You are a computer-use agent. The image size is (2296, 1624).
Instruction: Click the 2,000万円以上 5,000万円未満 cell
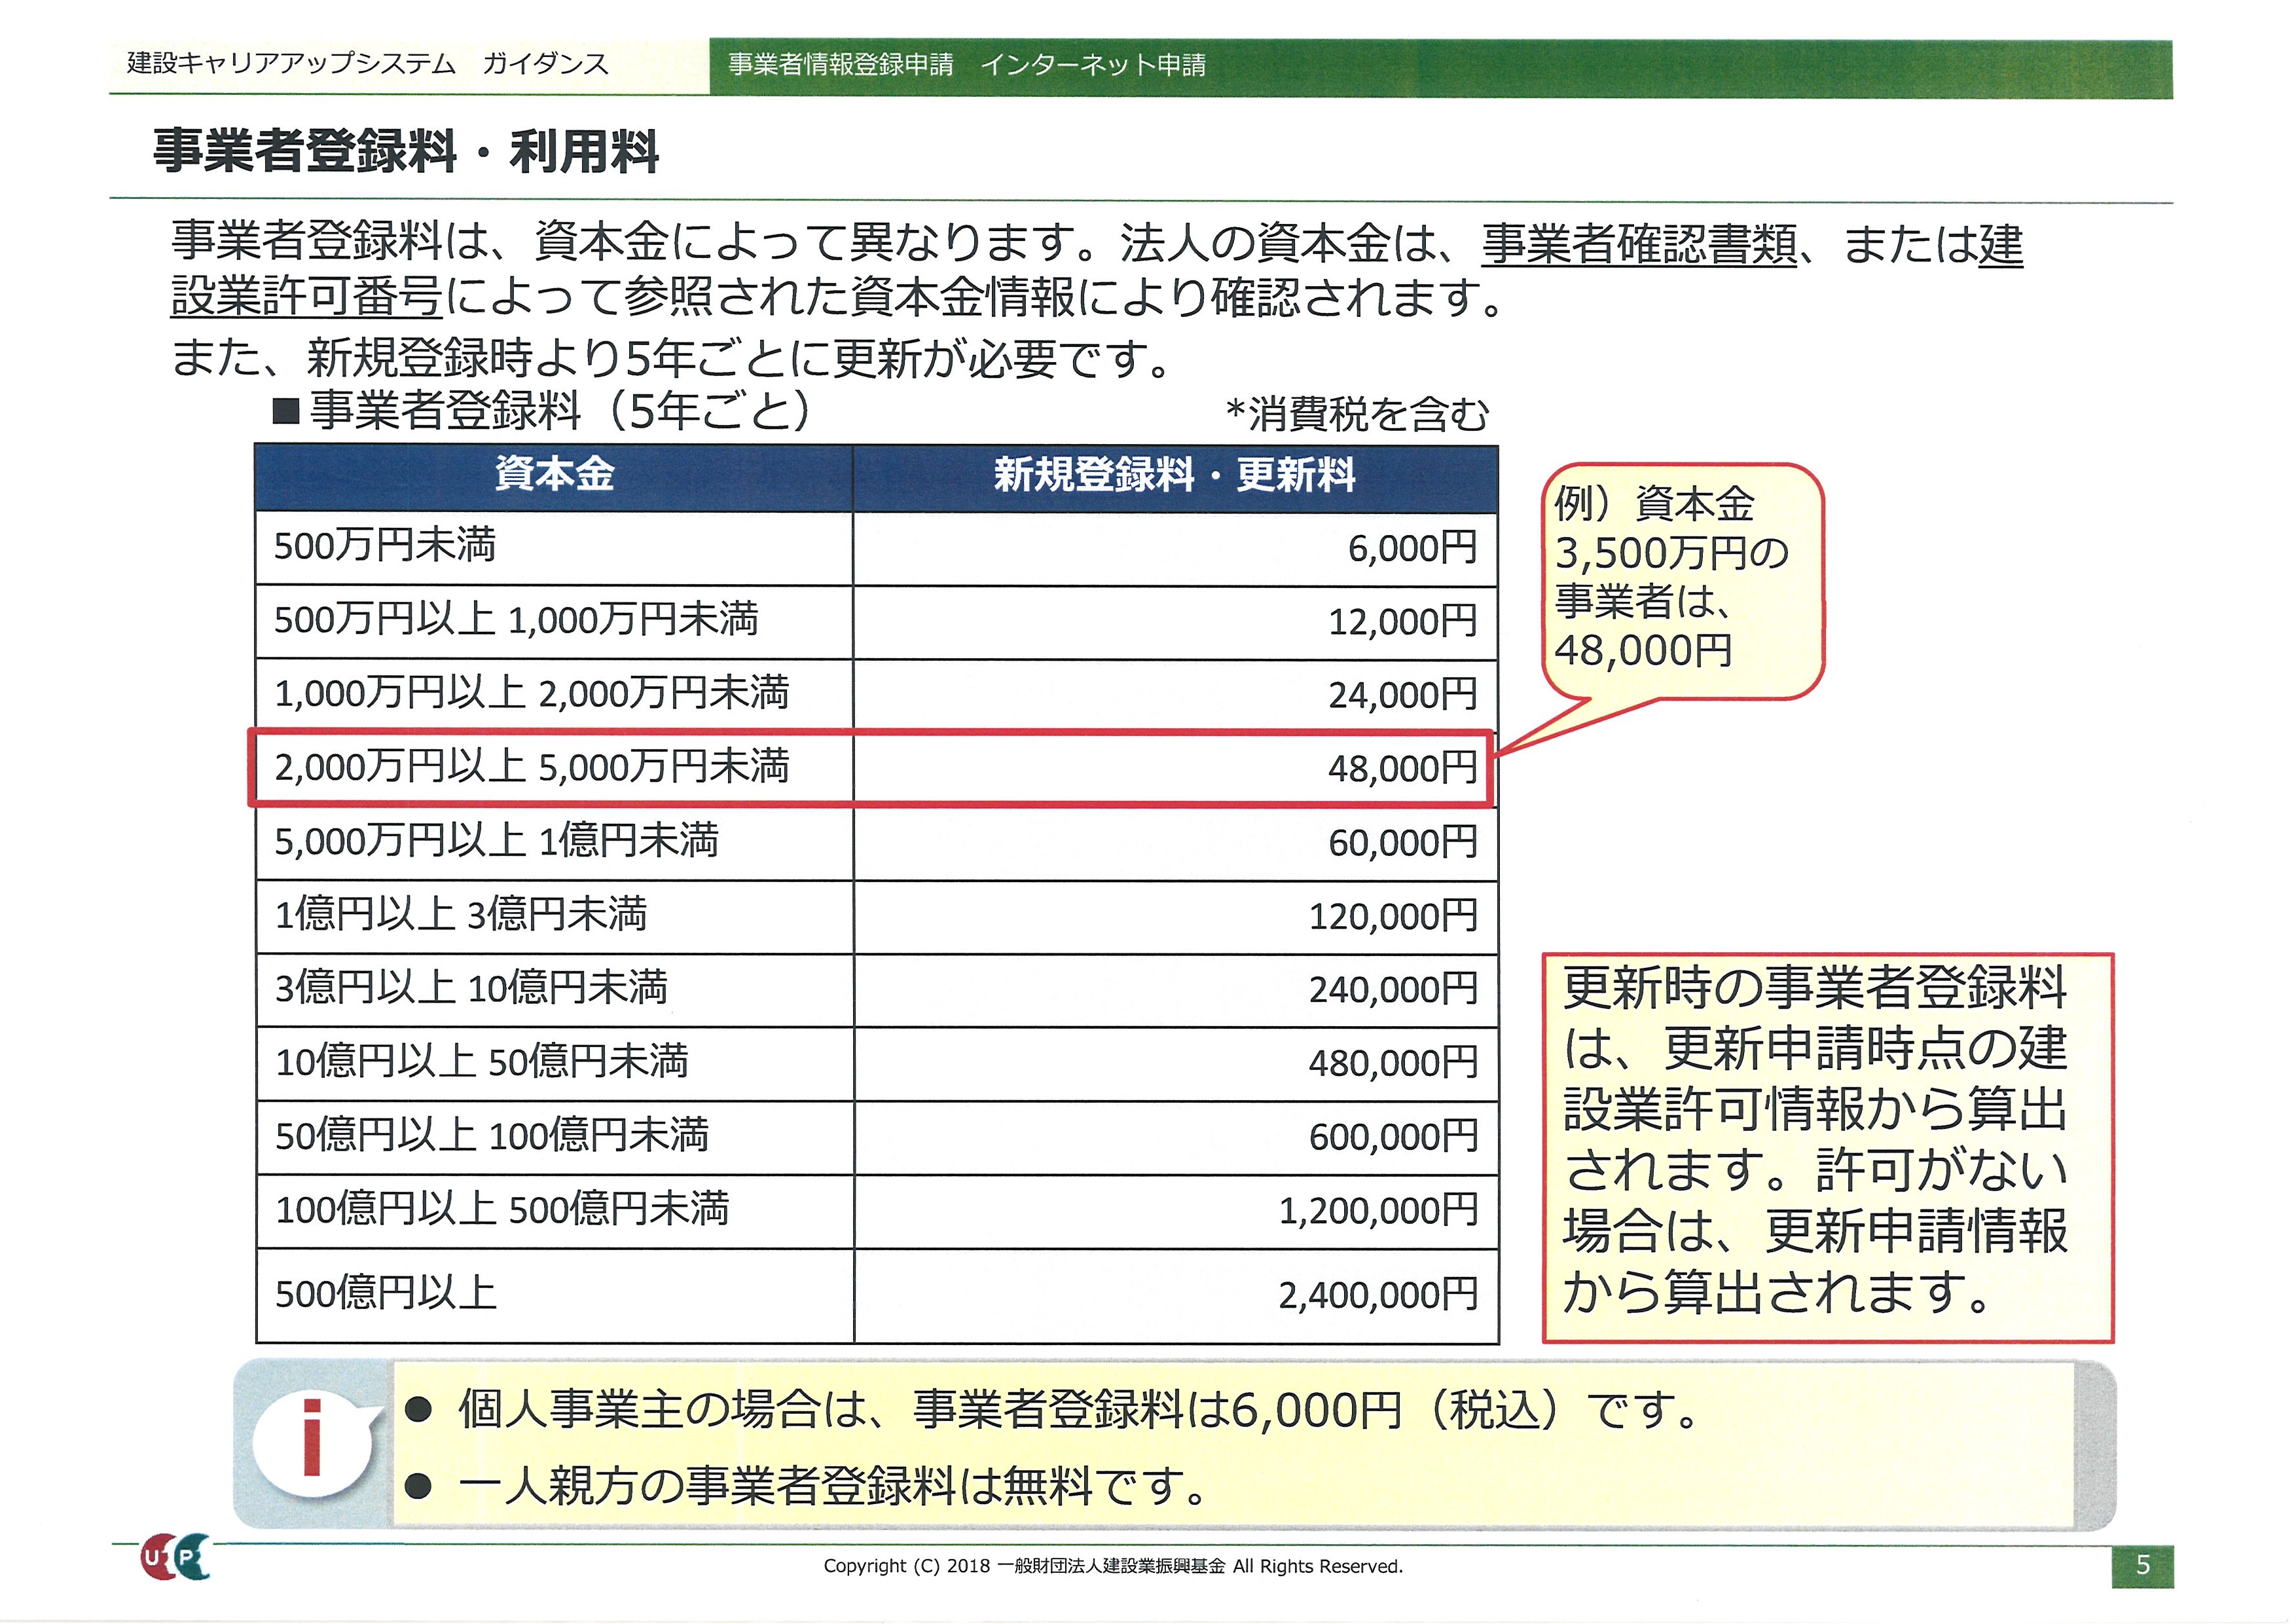pos(554,768)
